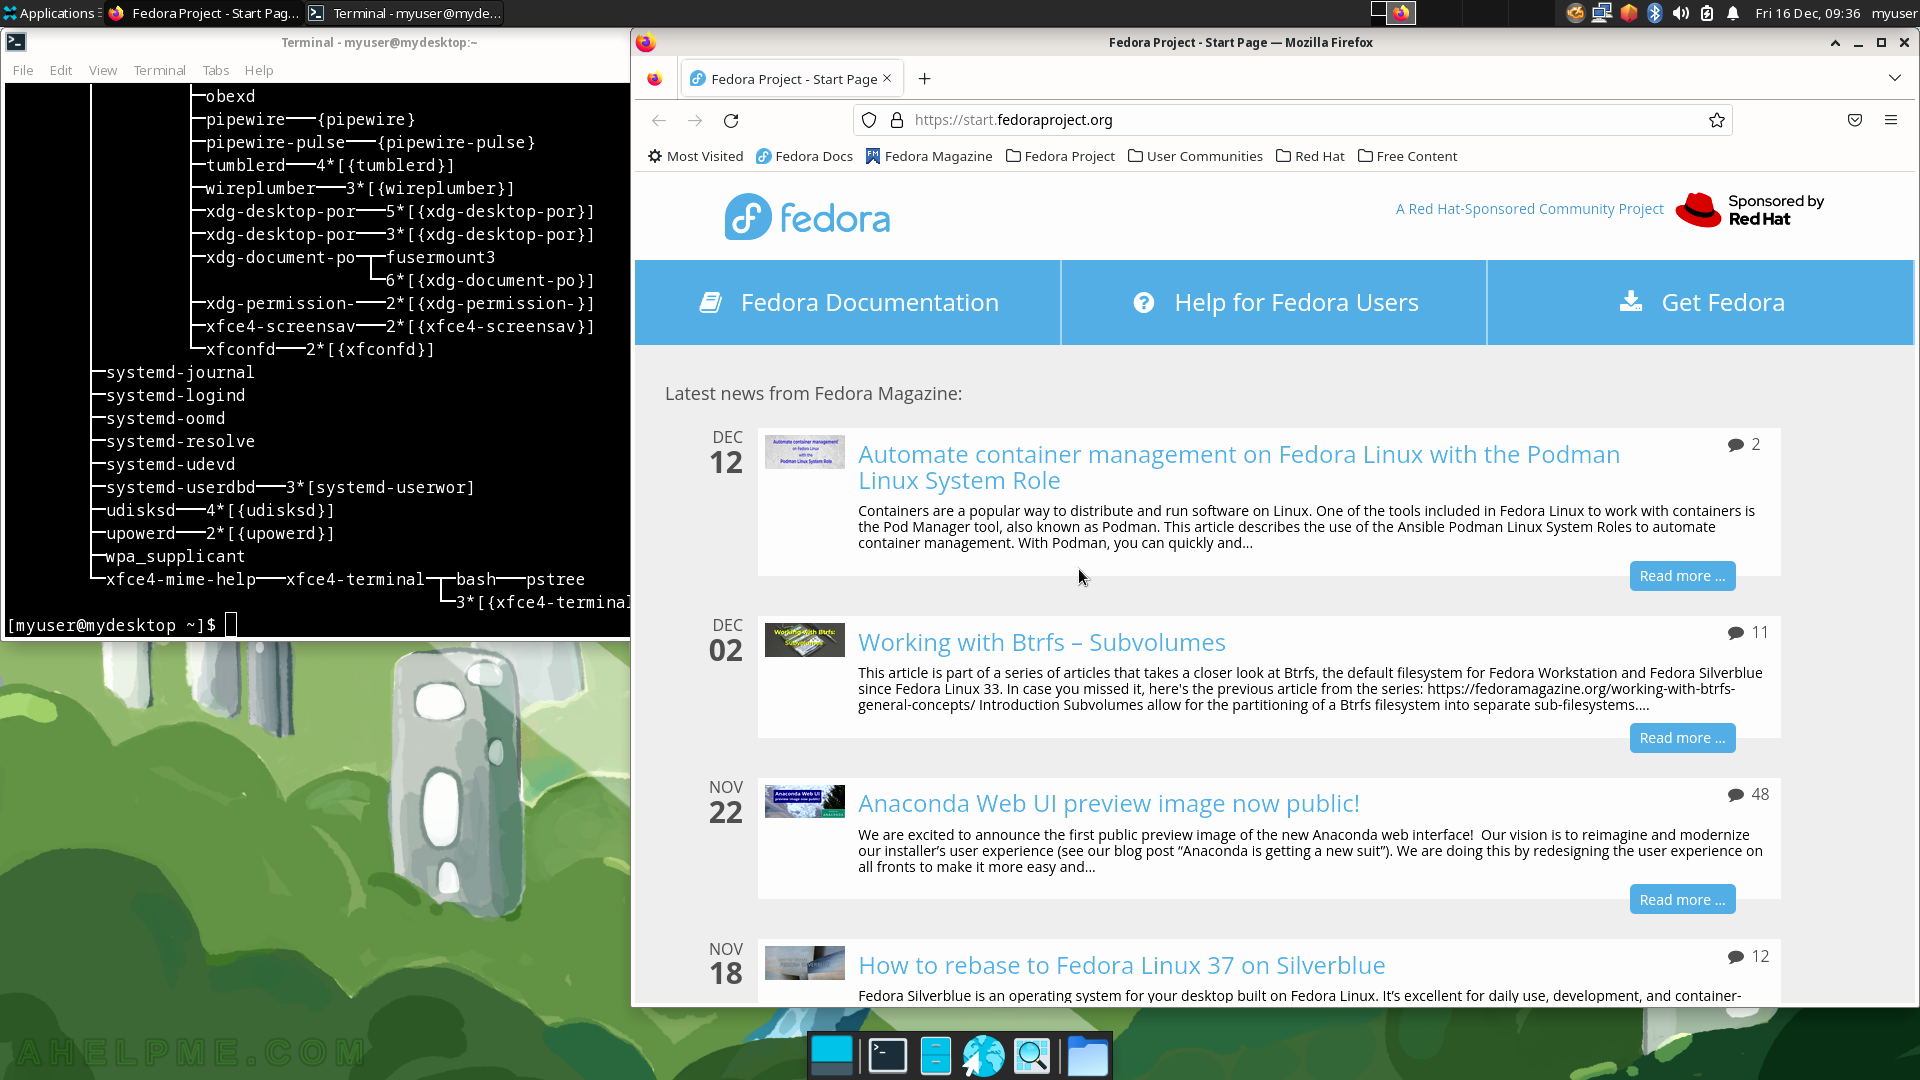Open the Help menu in Terminal
1920x1080 pixels.
(x=259, y=70)
